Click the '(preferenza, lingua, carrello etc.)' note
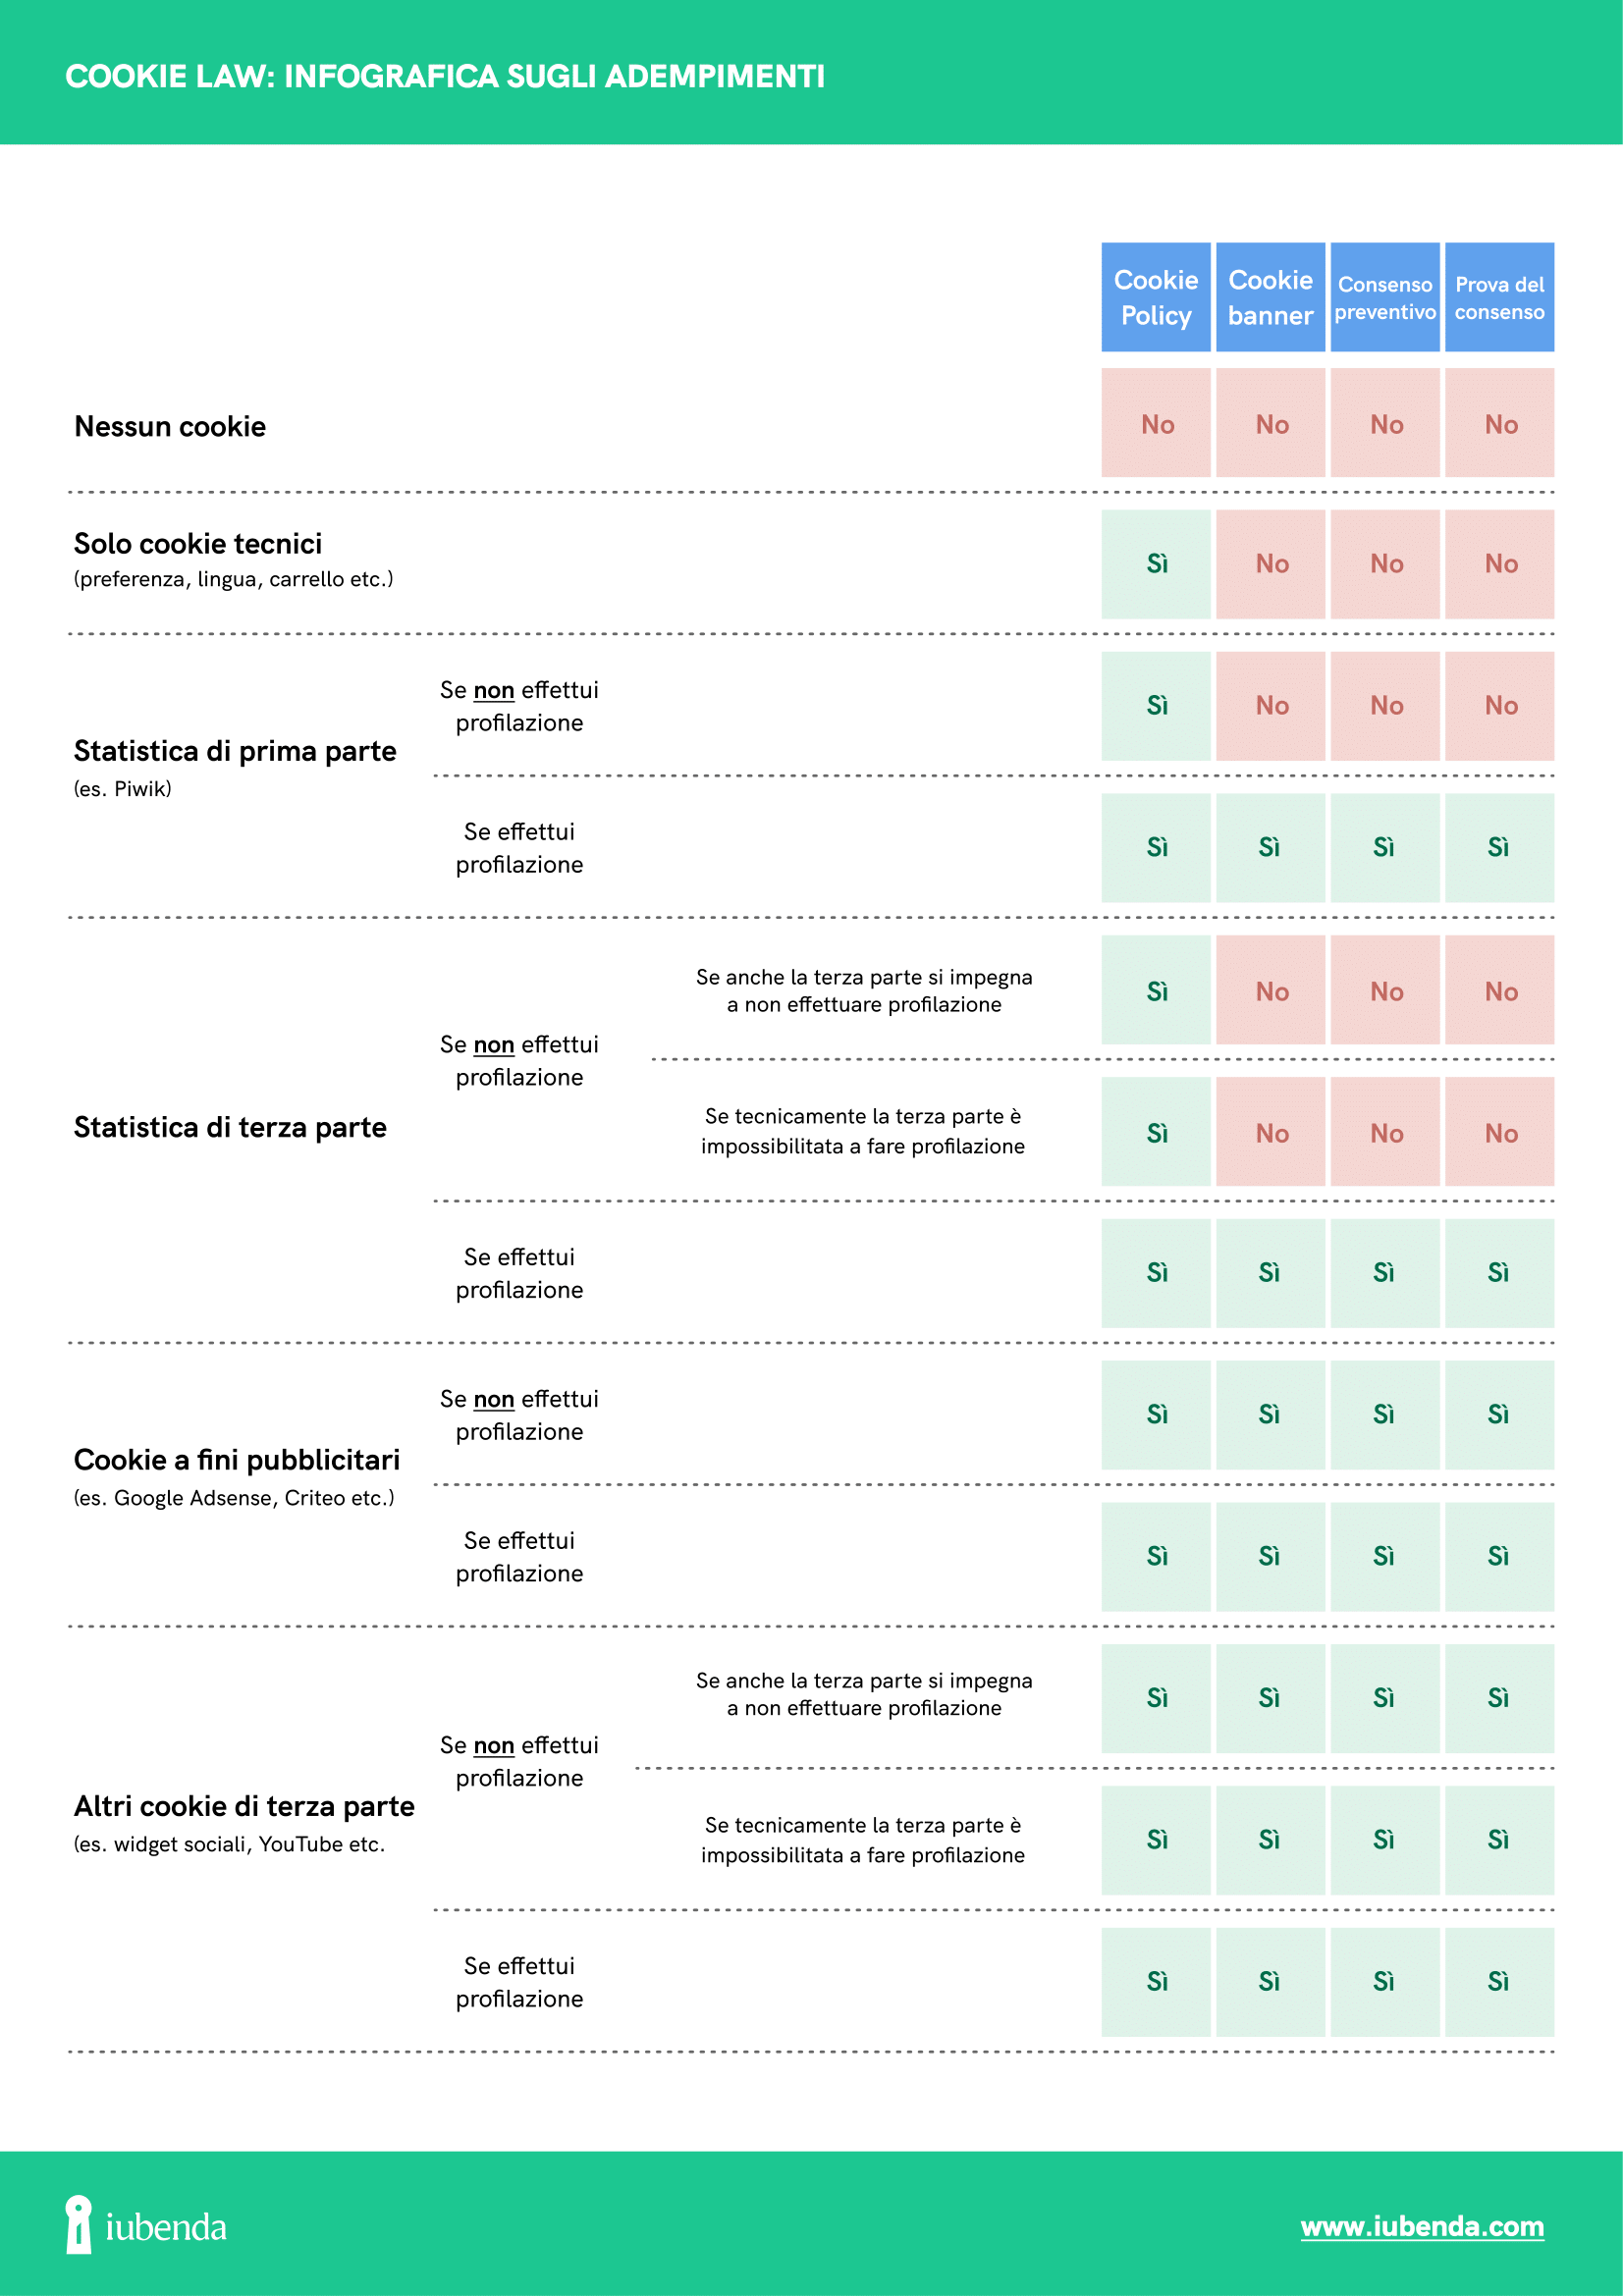The height and width of the screenshot is (2296, 1623). (233, 579)
